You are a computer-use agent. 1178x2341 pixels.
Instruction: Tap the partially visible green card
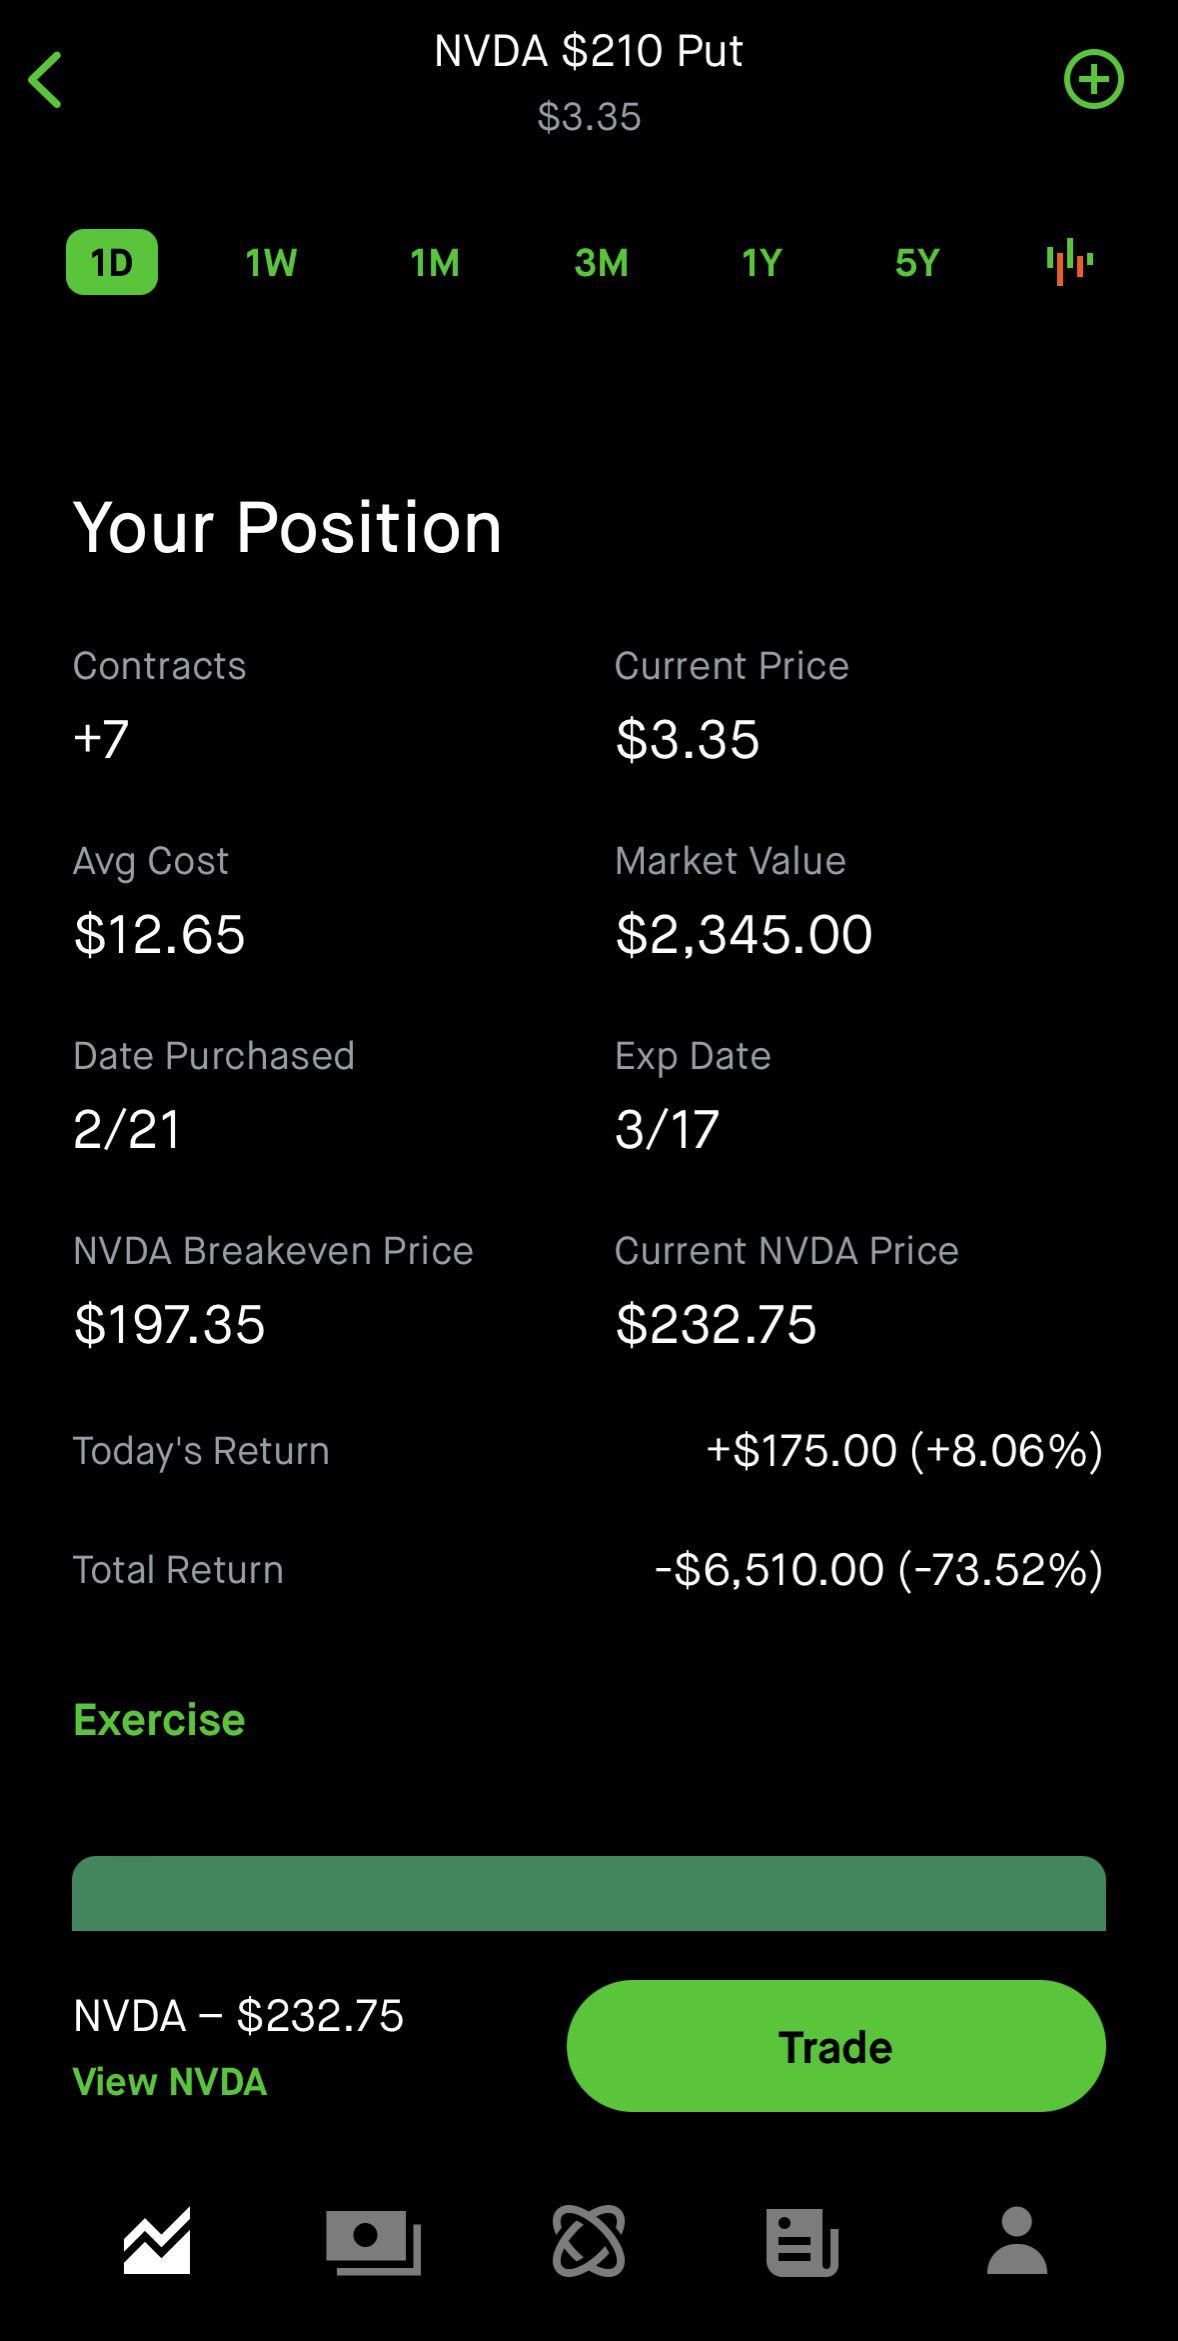coord(589,1893)
